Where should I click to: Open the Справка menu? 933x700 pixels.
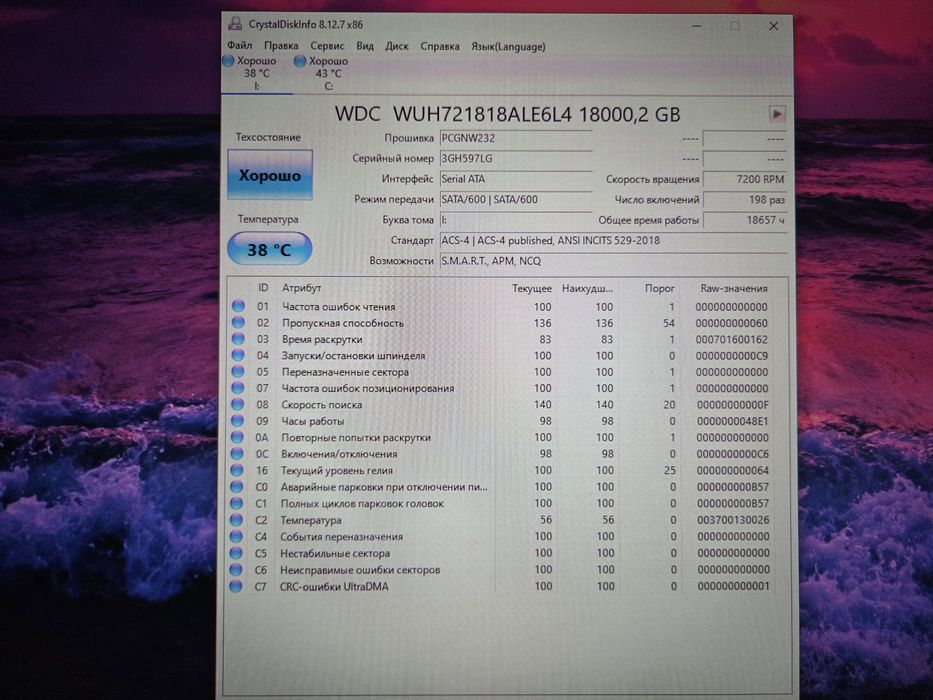coord(440,46)
